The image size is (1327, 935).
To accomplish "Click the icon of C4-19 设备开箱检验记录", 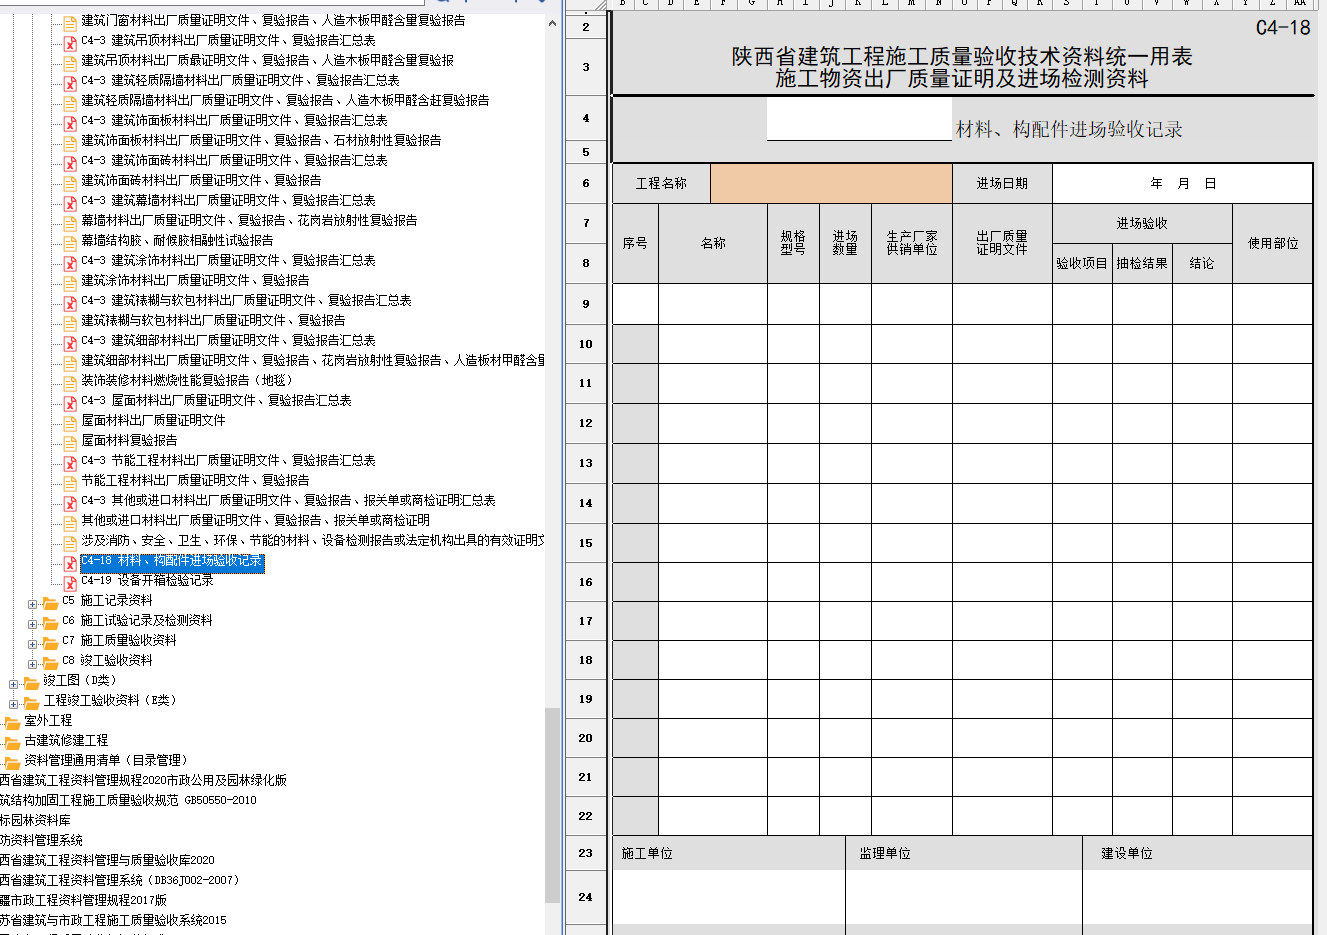I will click(70, 583).
